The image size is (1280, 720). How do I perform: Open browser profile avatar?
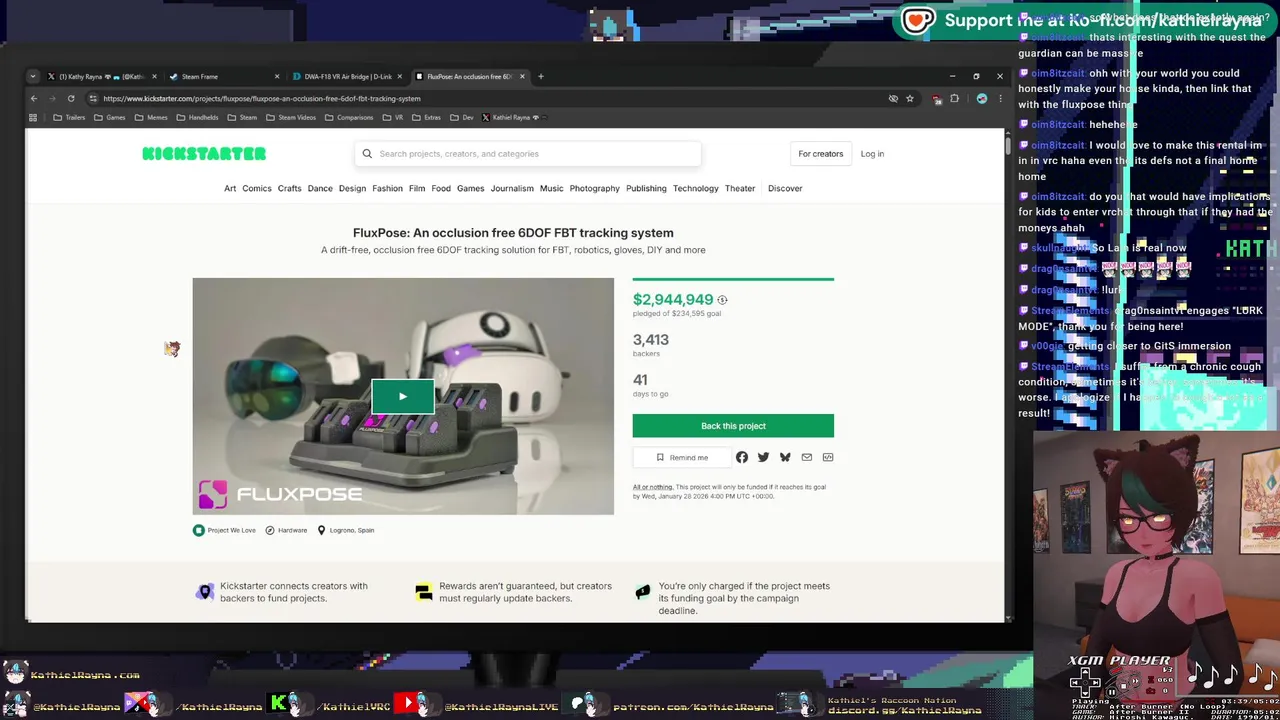click(982, 98)
